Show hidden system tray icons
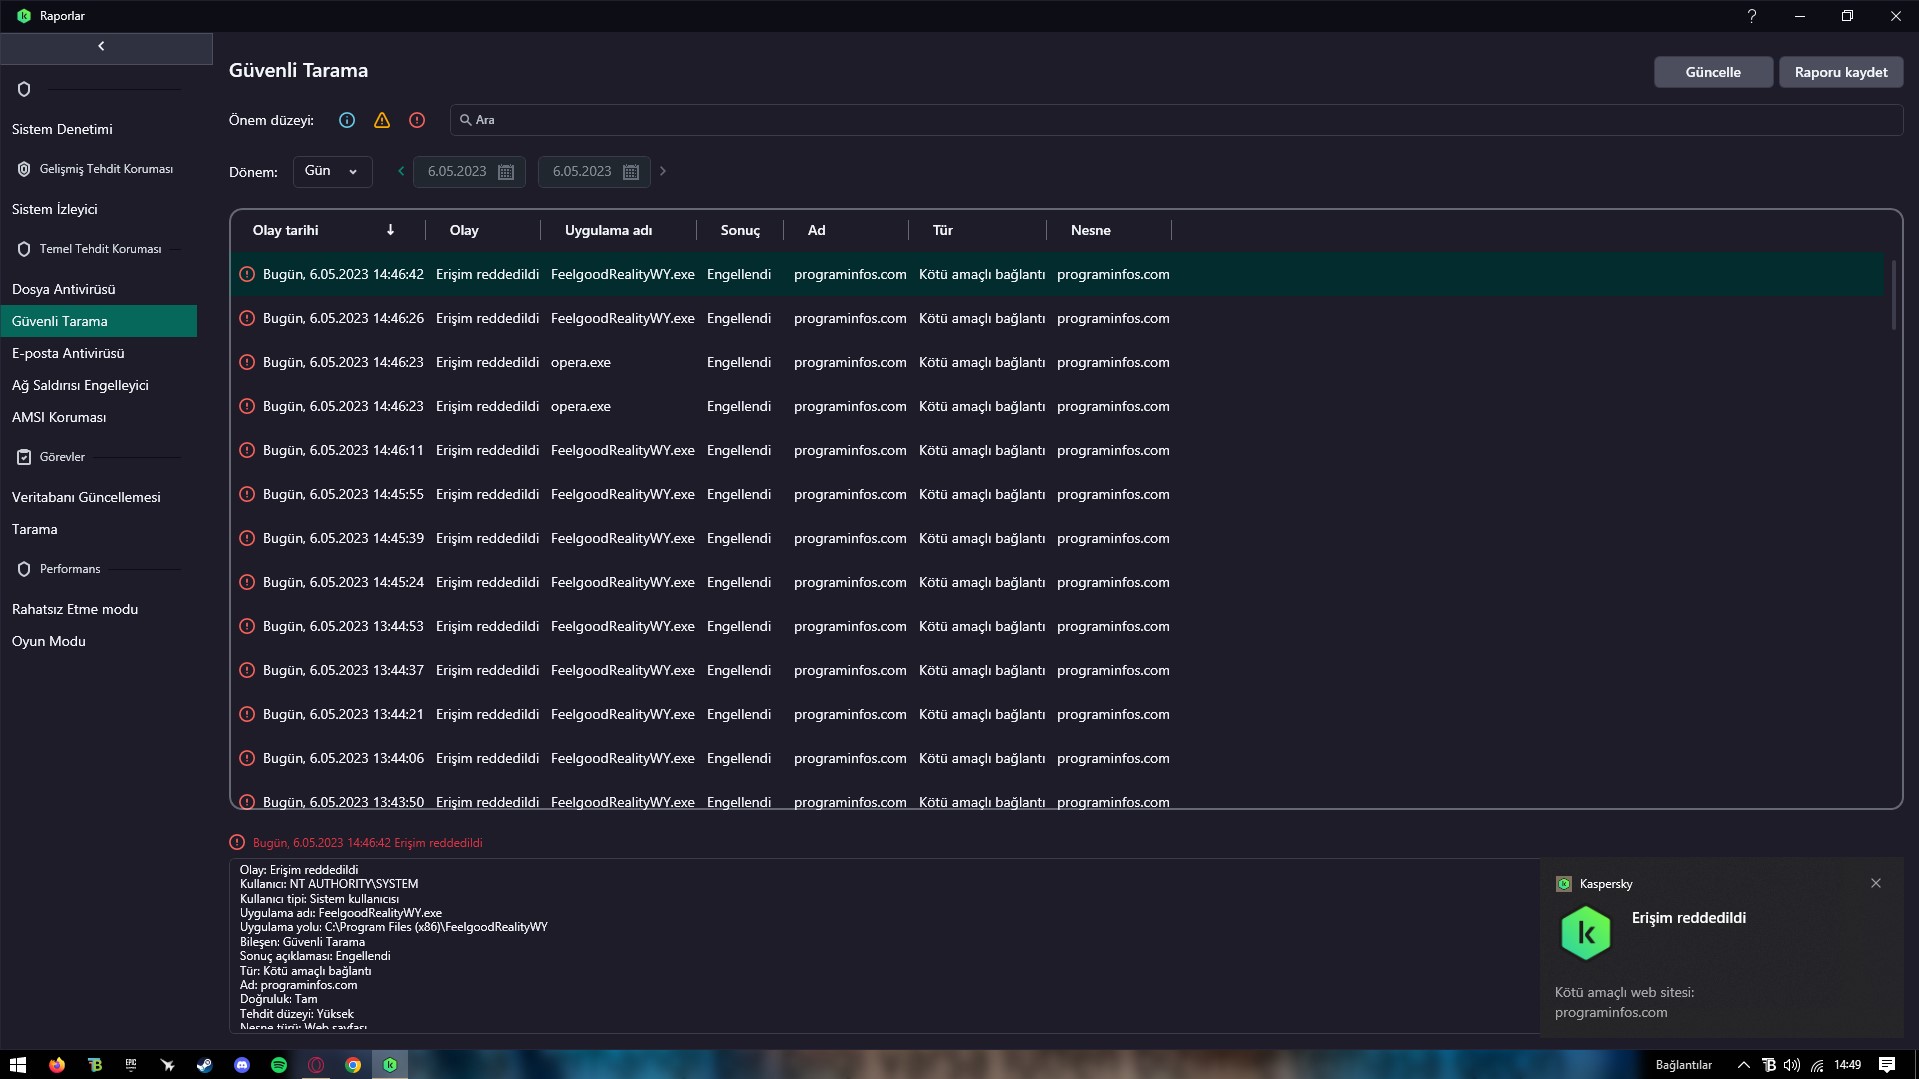This screenshot has width=1919, height=1079. tap(1743, 1065)
